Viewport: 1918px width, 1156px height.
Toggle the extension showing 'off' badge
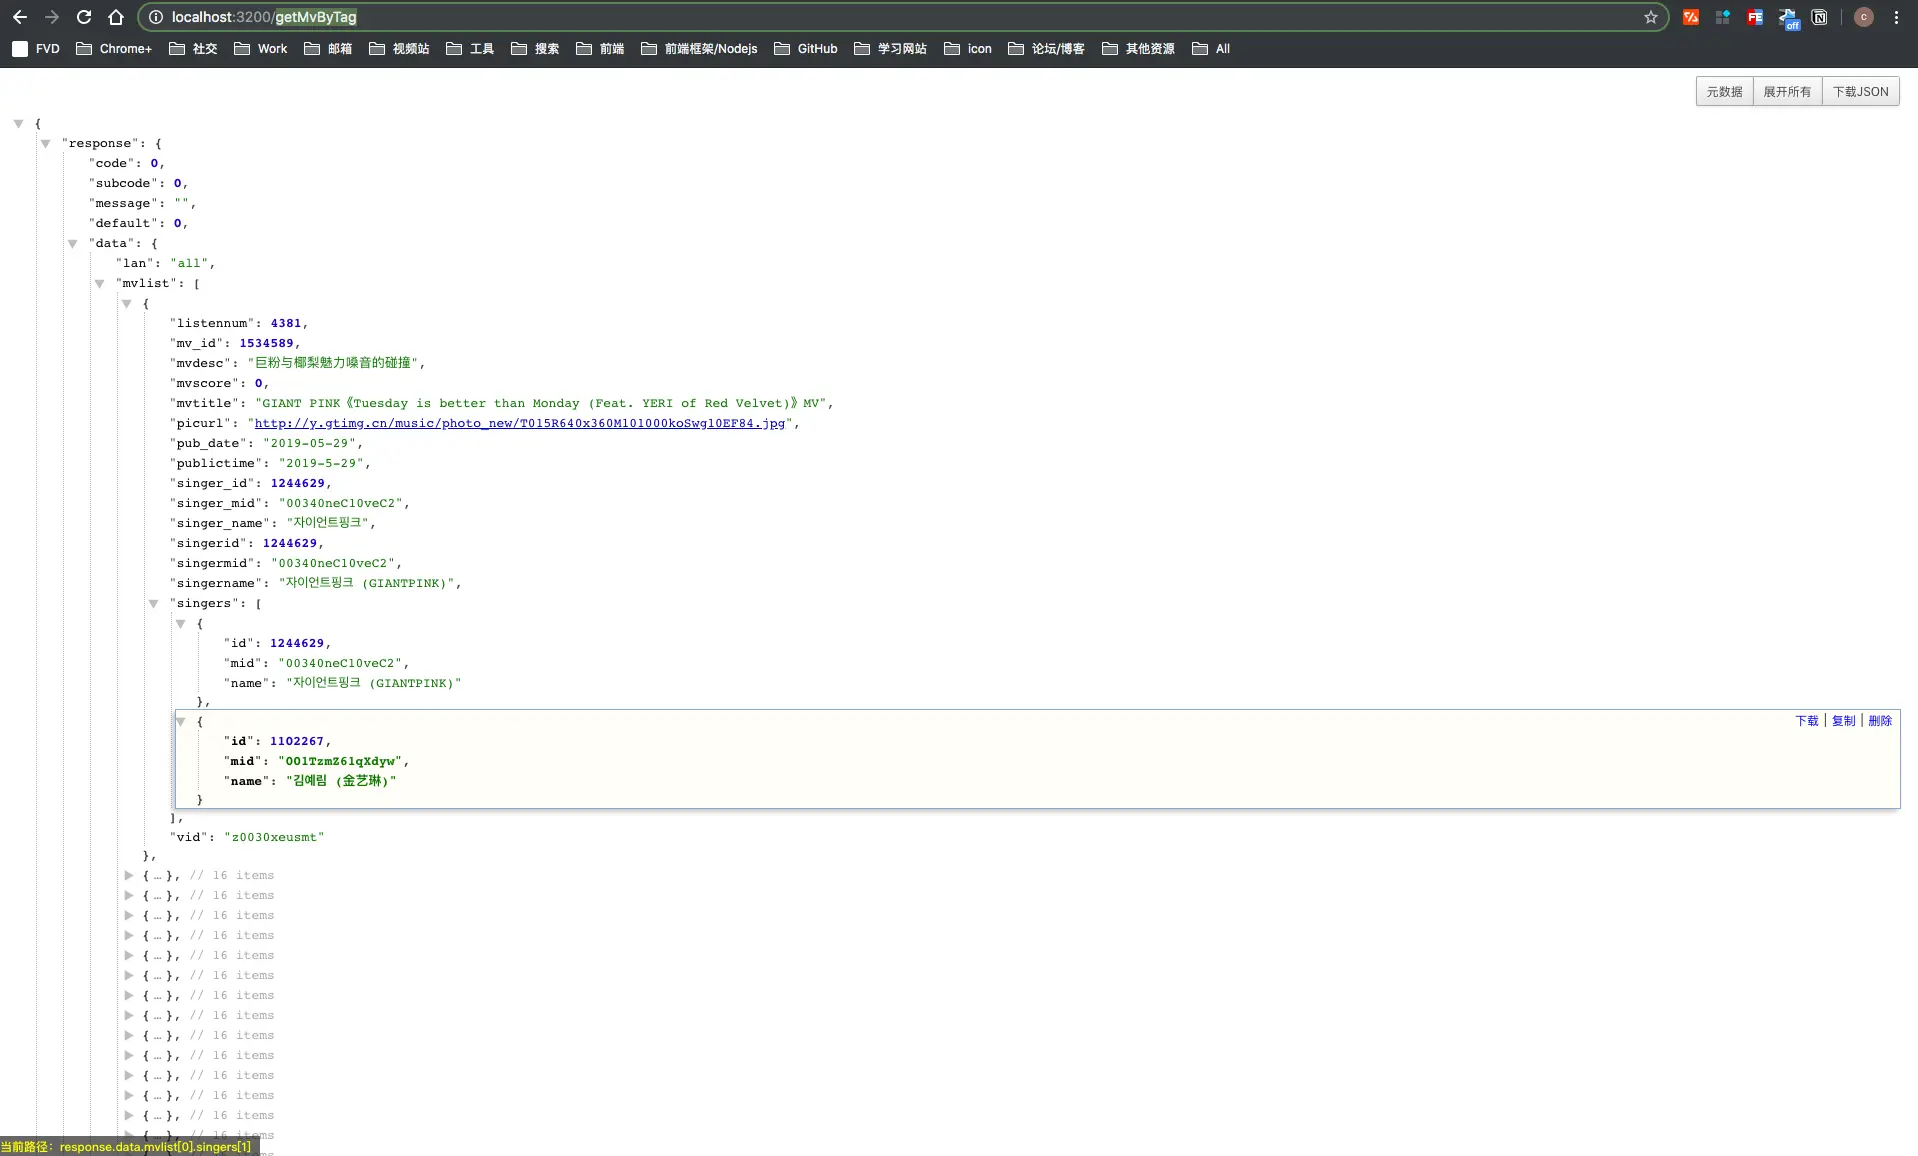pyautogui.click(x=1788, y=18)
